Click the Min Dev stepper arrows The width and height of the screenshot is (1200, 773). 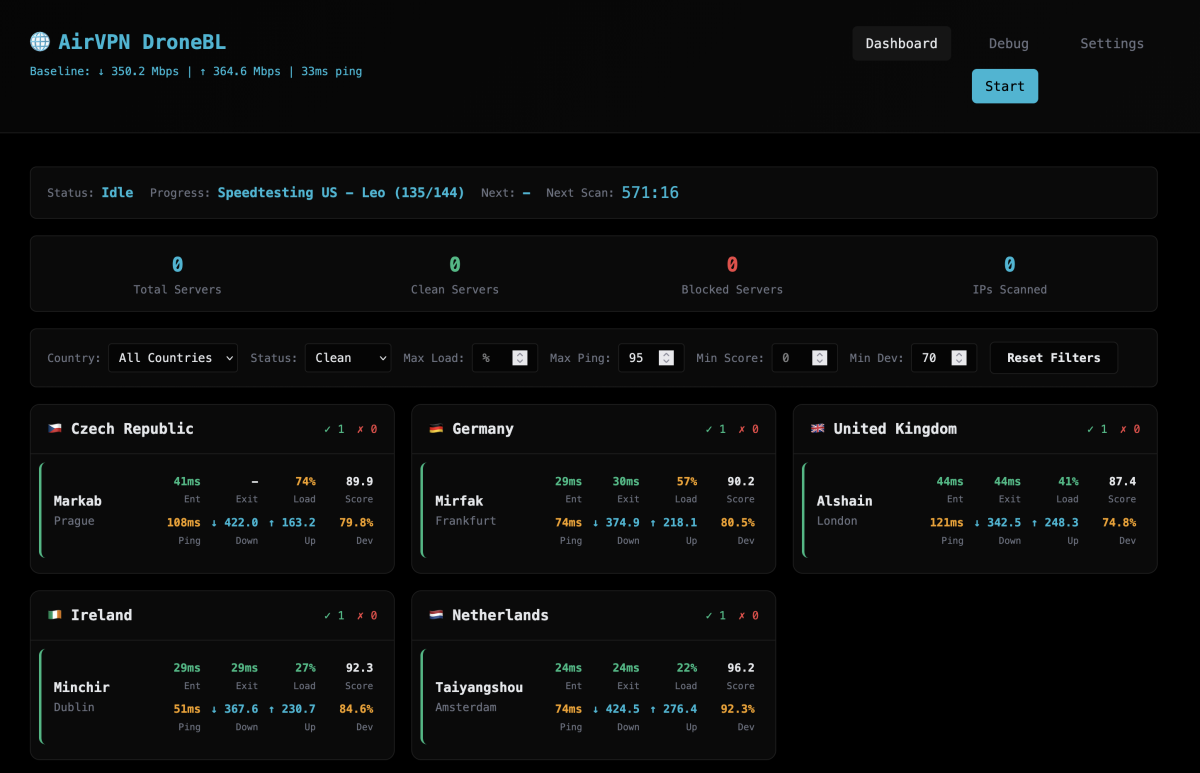pos(959,358)
